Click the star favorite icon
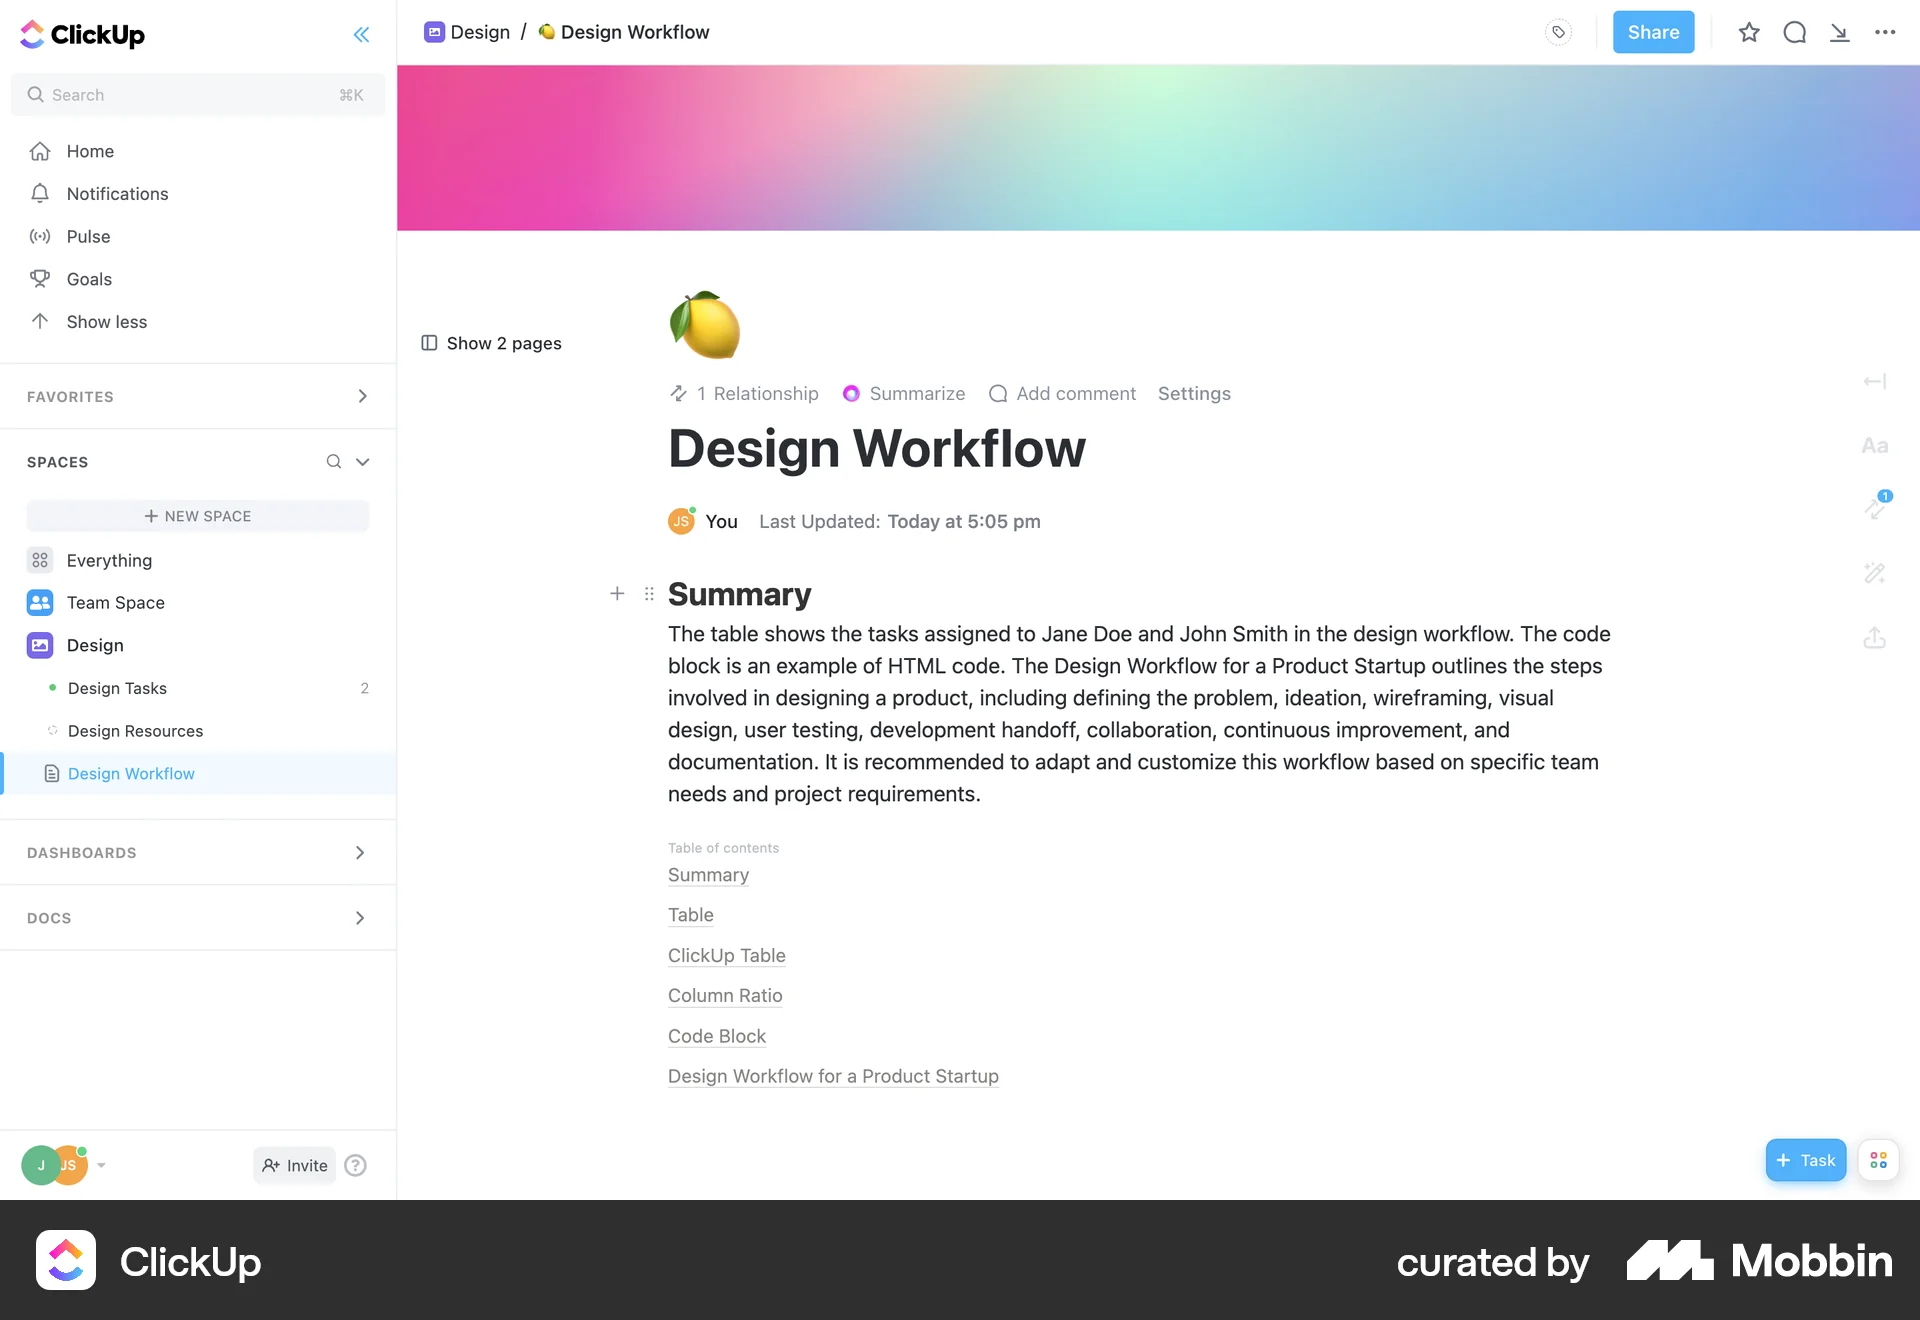This screenshot has width=1920, height=1320. 1748,32
